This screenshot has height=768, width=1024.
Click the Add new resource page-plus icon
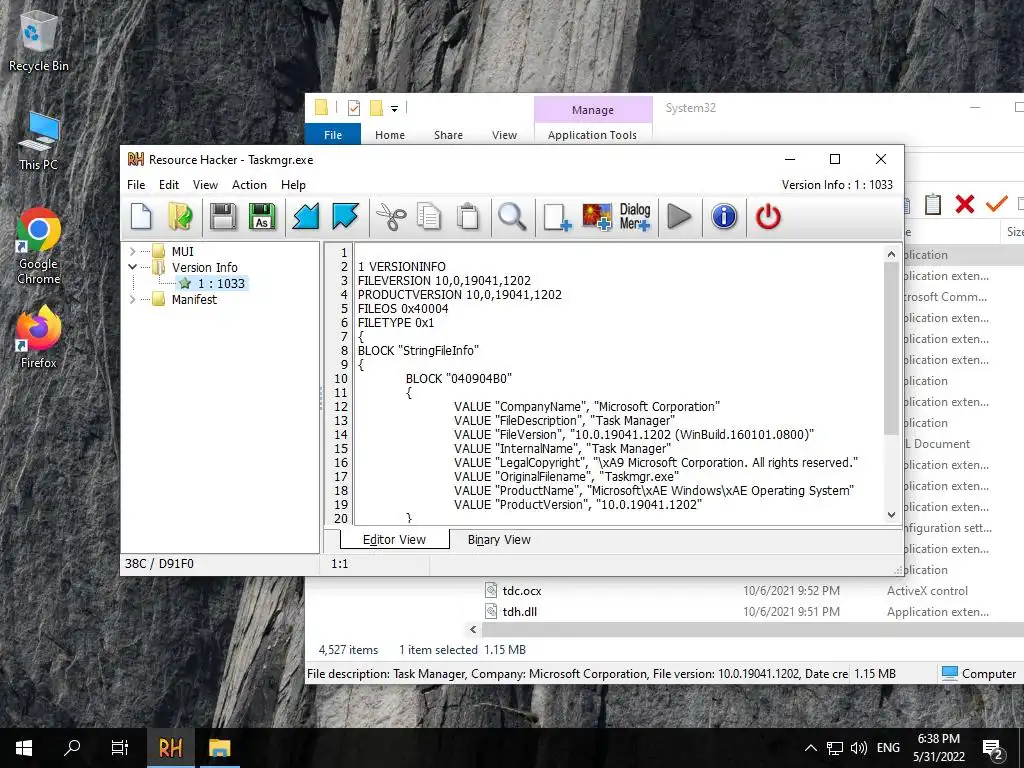(557, 217)
